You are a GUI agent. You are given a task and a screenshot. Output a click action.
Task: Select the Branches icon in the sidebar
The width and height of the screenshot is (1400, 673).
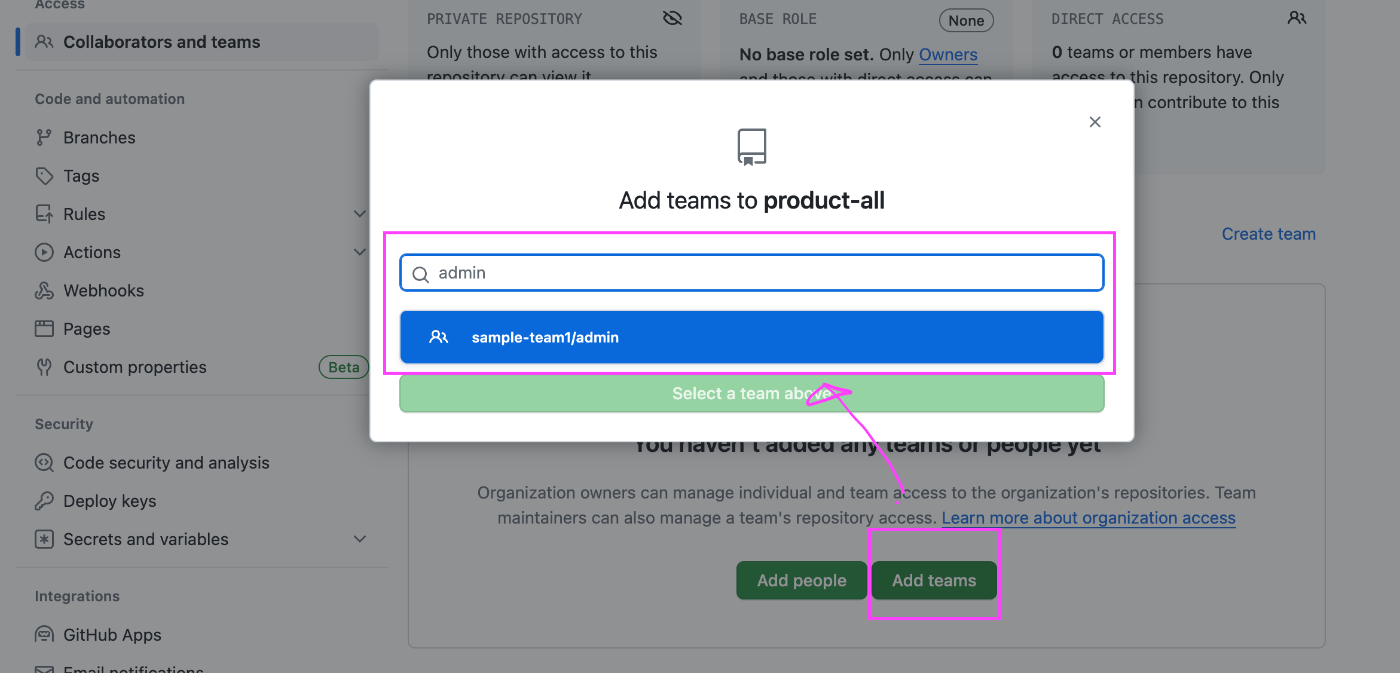coord(45,137)
